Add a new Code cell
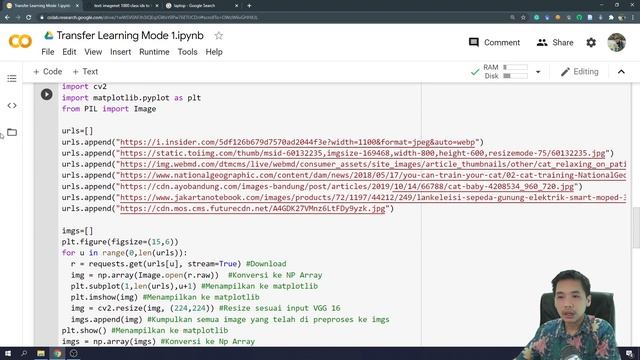640x360 pixels. coord(48,72)
